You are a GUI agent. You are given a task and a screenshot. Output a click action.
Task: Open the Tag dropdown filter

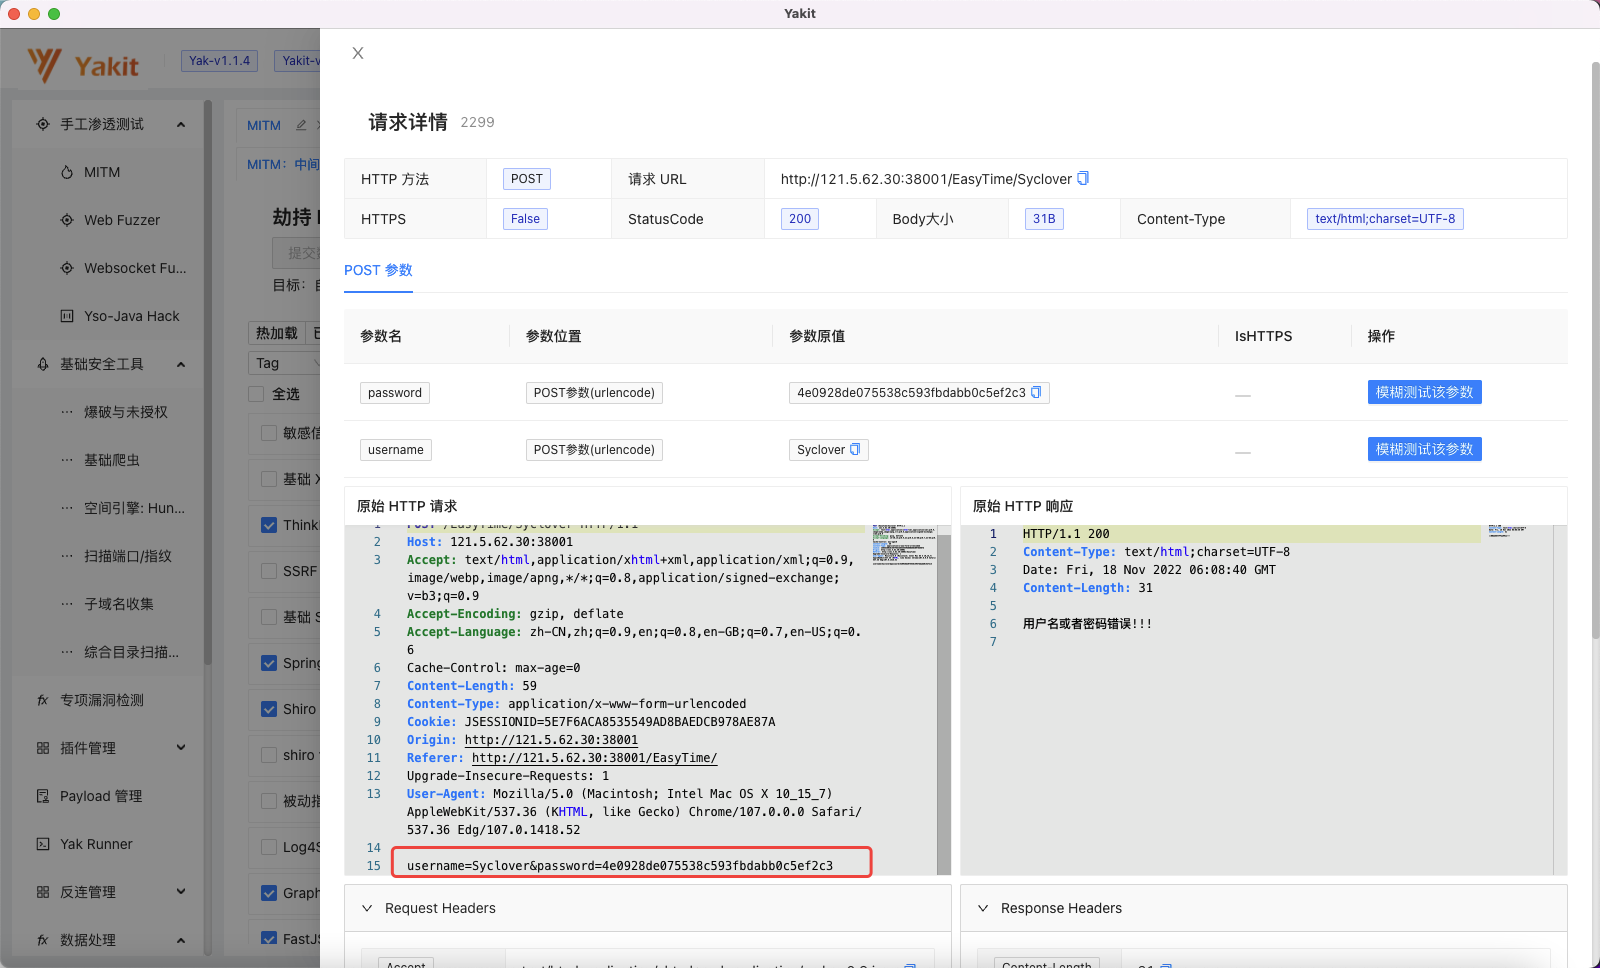(x=284, y=363)
